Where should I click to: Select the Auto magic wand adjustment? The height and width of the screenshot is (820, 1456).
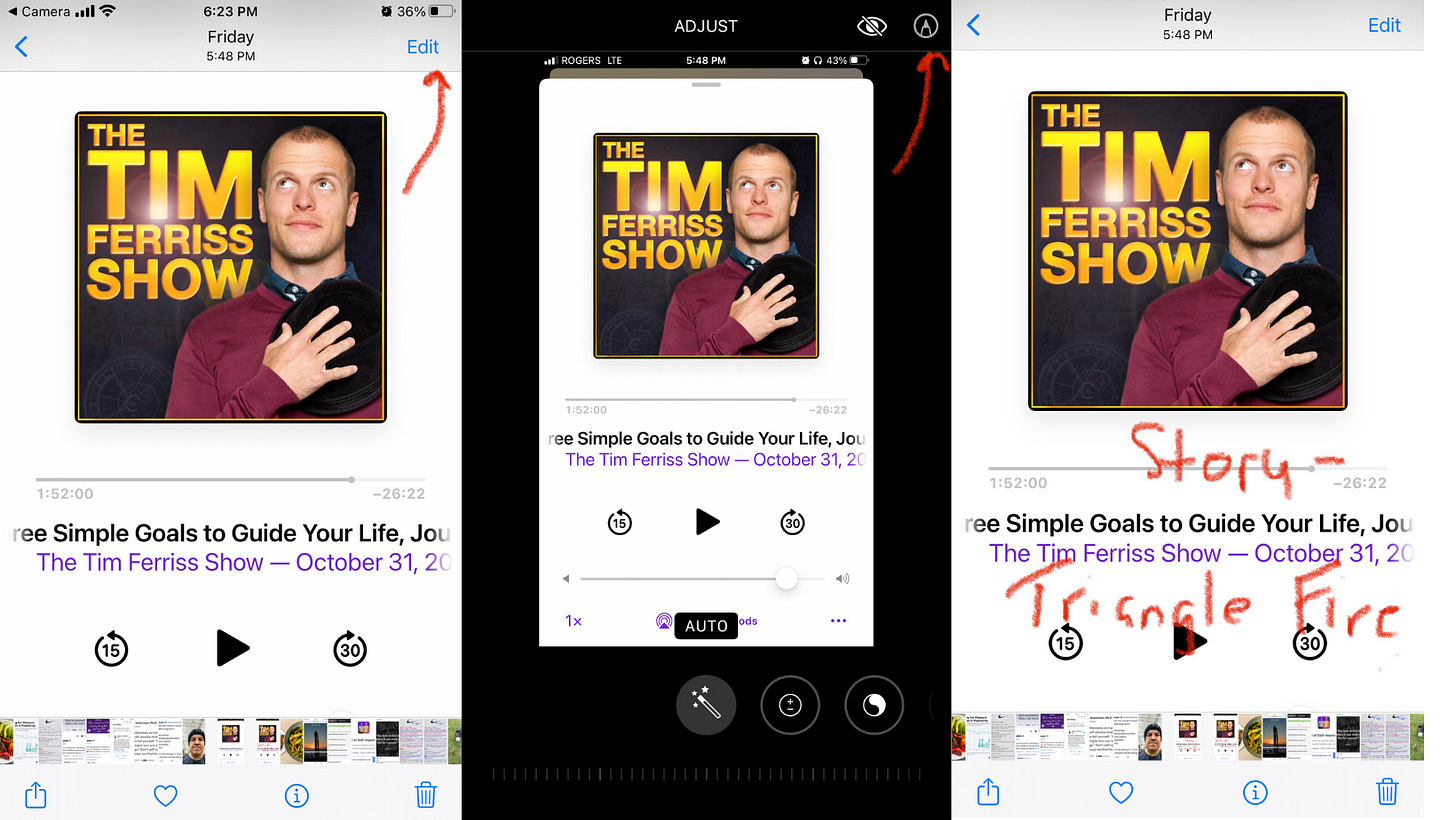click(x=706, y=706)
